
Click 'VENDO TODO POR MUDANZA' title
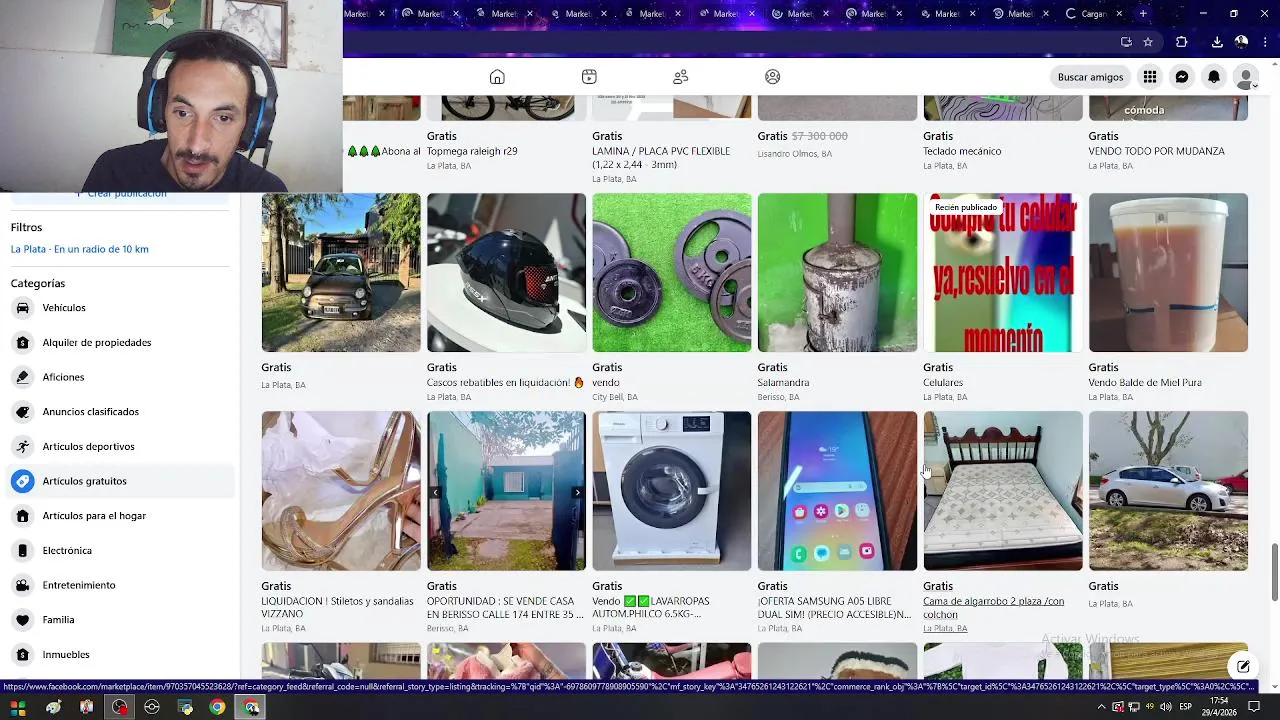click(1157, 152)
